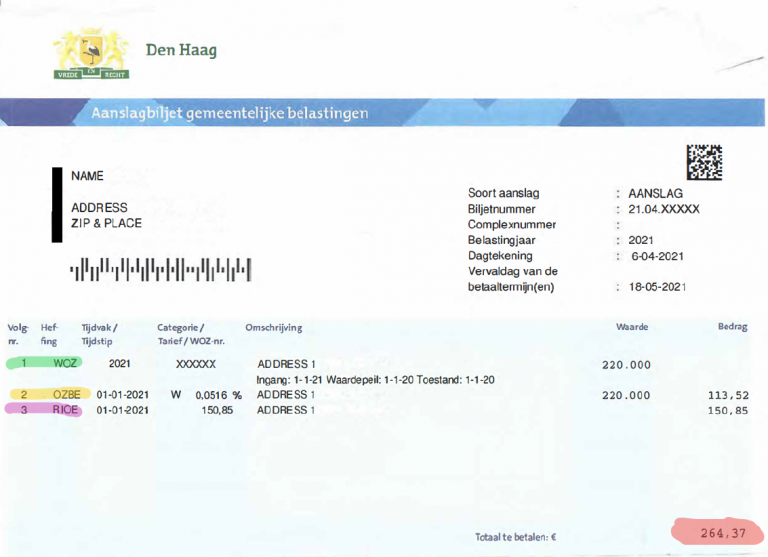Click the 'Volg-nr.' column header
The width and height of the screenshot is (768, 557).
coord(18,334)
